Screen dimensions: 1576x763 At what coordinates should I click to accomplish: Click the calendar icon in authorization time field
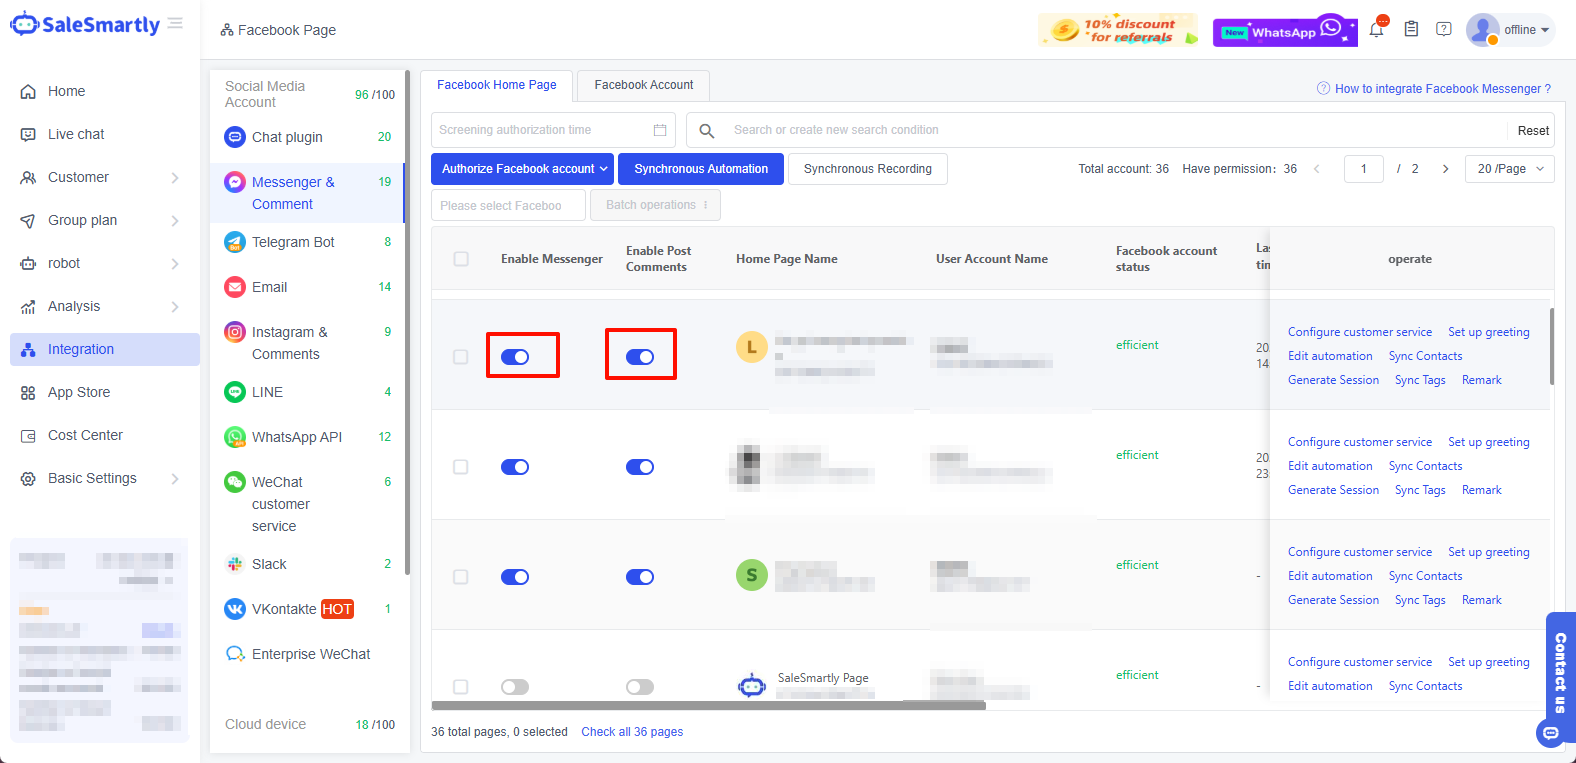pos(660,130)
